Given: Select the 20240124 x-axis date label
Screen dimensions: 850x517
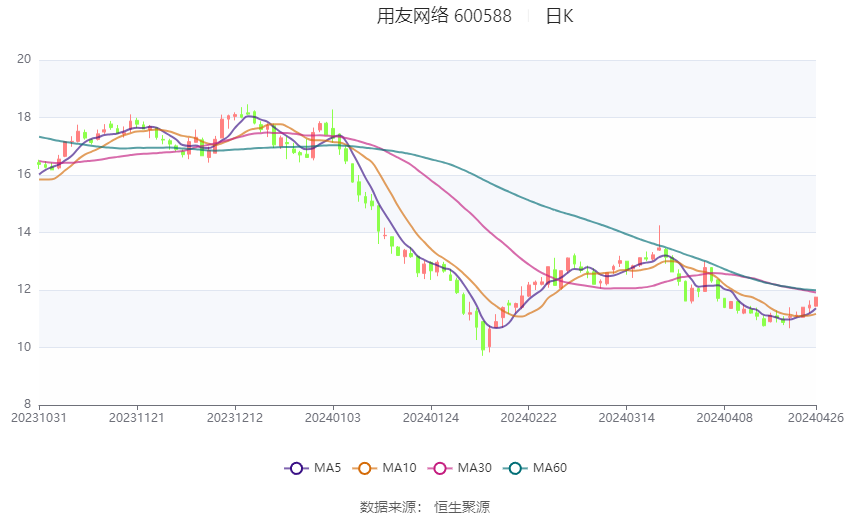Looking at the screenshot, I should click(431, 418).
